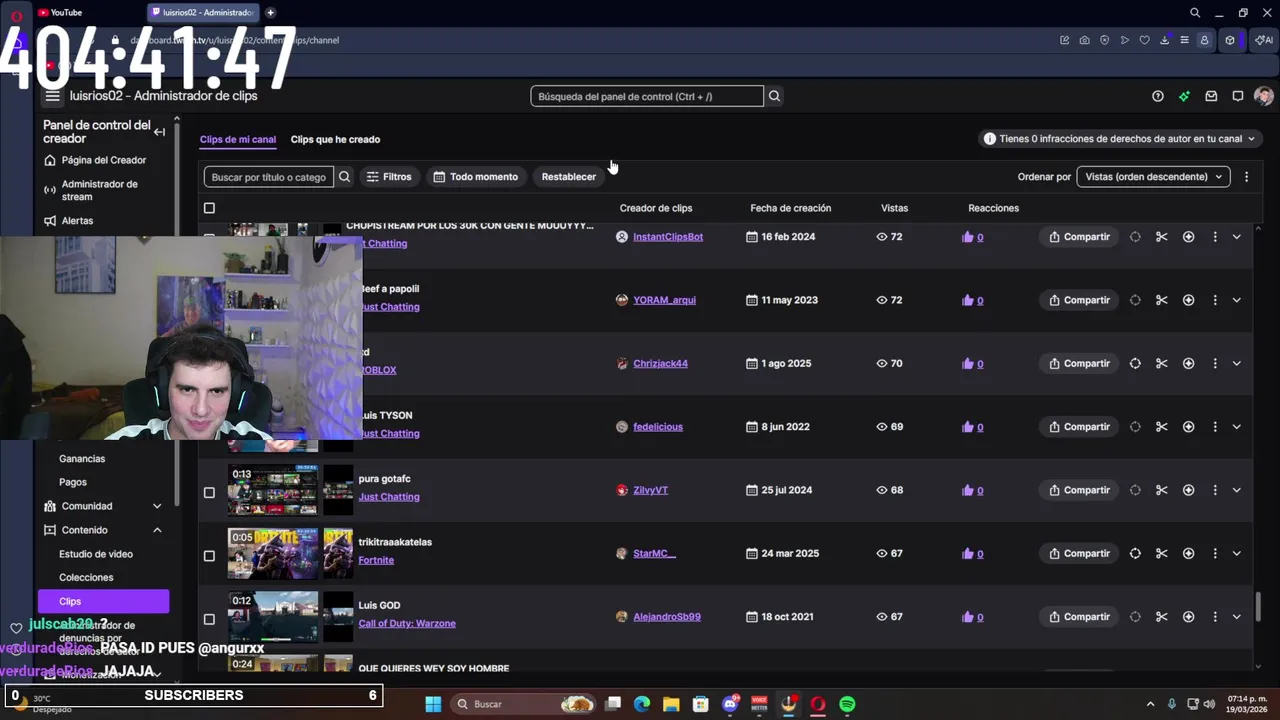Click scissors icon in the StarMC_ row

[x=1162, y=553]
